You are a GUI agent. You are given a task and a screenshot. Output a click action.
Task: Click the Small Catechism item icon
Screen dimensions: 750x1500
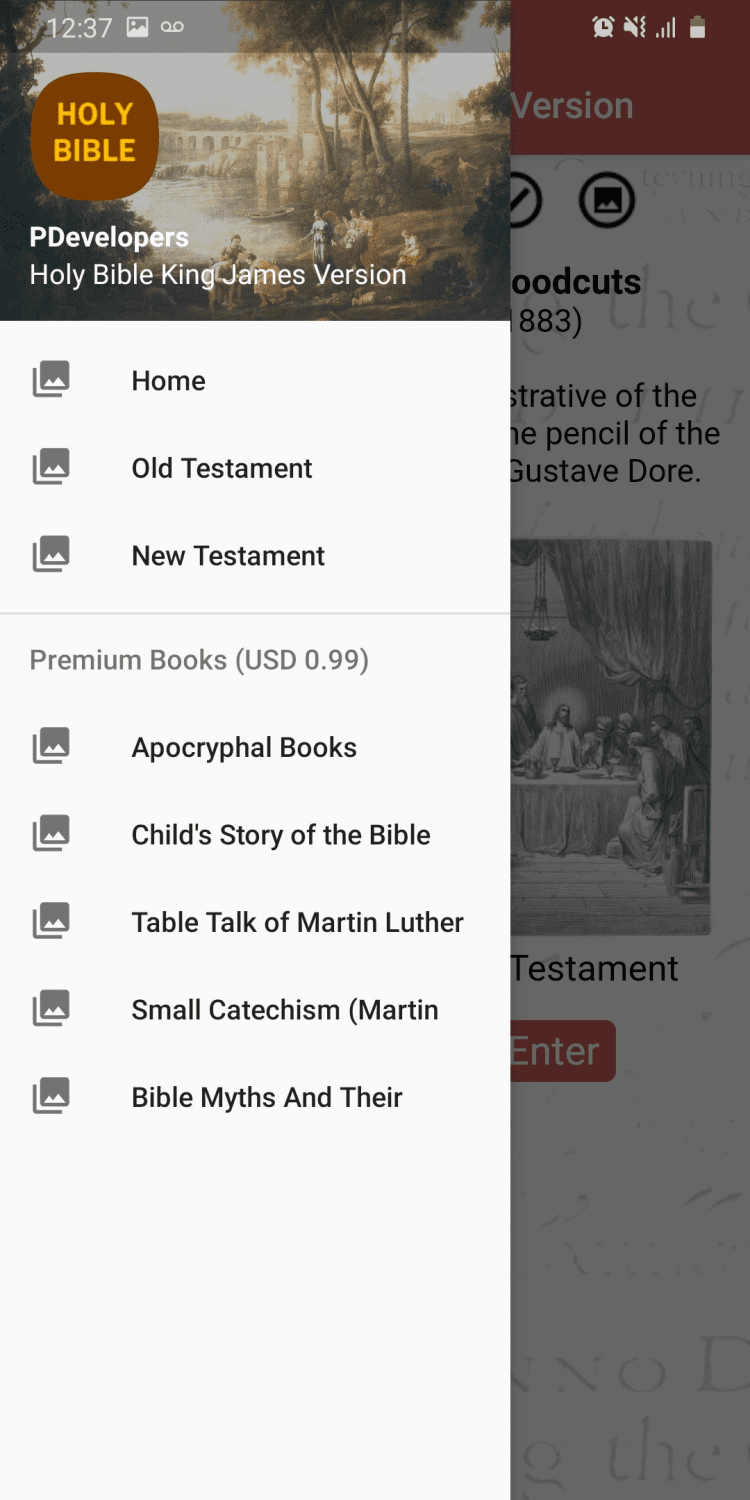(x=51, y=1009)
